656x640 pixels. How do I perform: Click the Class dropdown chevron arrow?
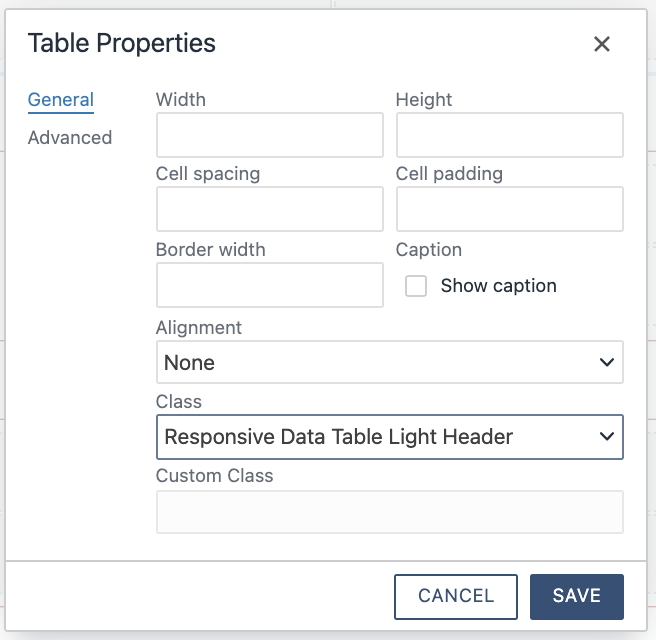point(606,437)
